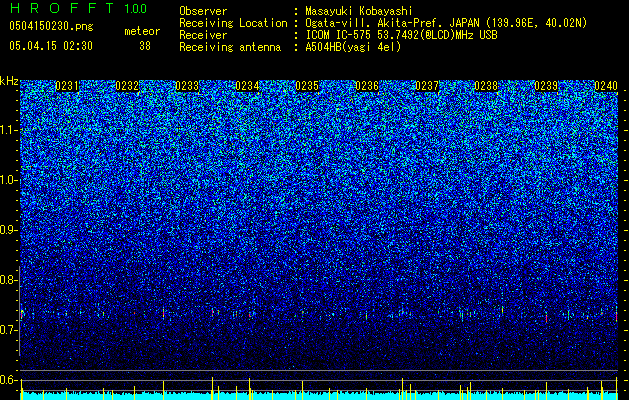Viewport: 629px width, 400px height.
Task: Click the Observer label
Action: 203,11
